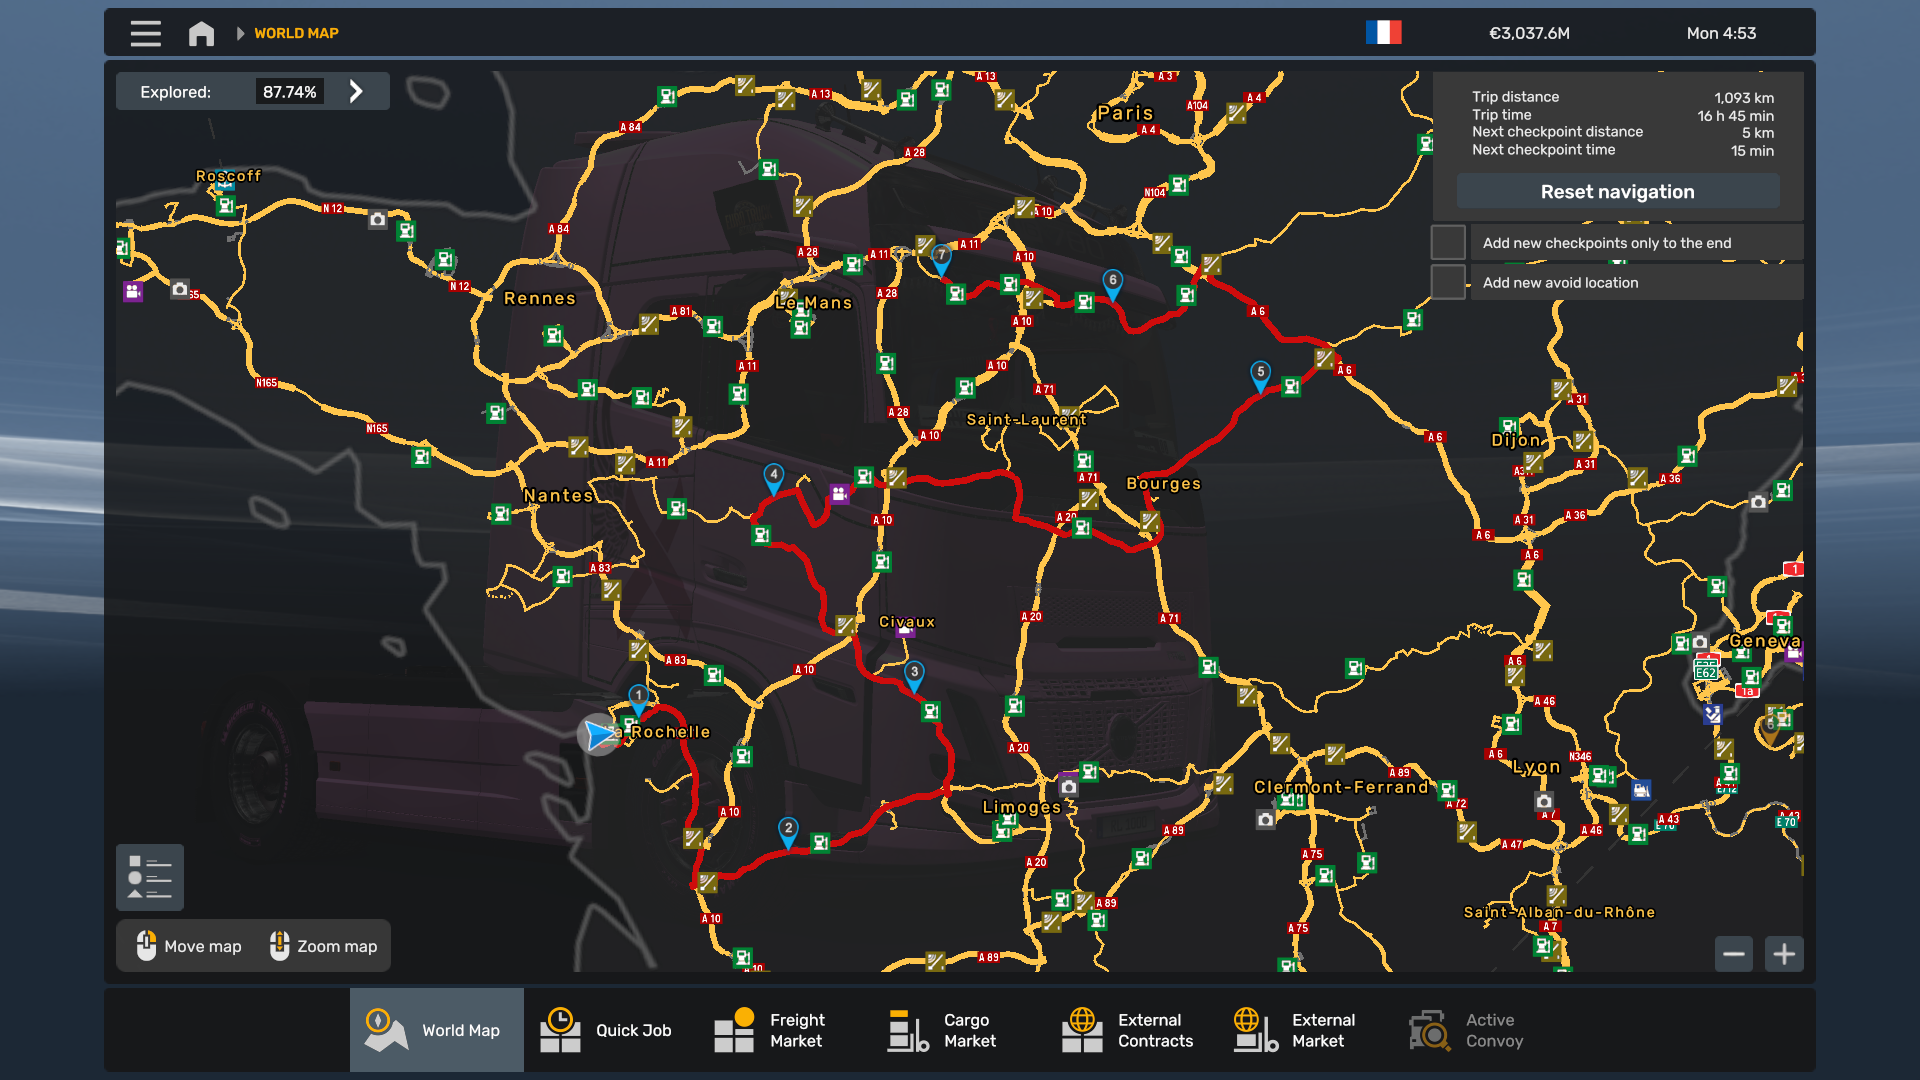Viewport: 1920px width, 1080px height.
Task: Go to the home screen icon
Action: coord(201,33)
